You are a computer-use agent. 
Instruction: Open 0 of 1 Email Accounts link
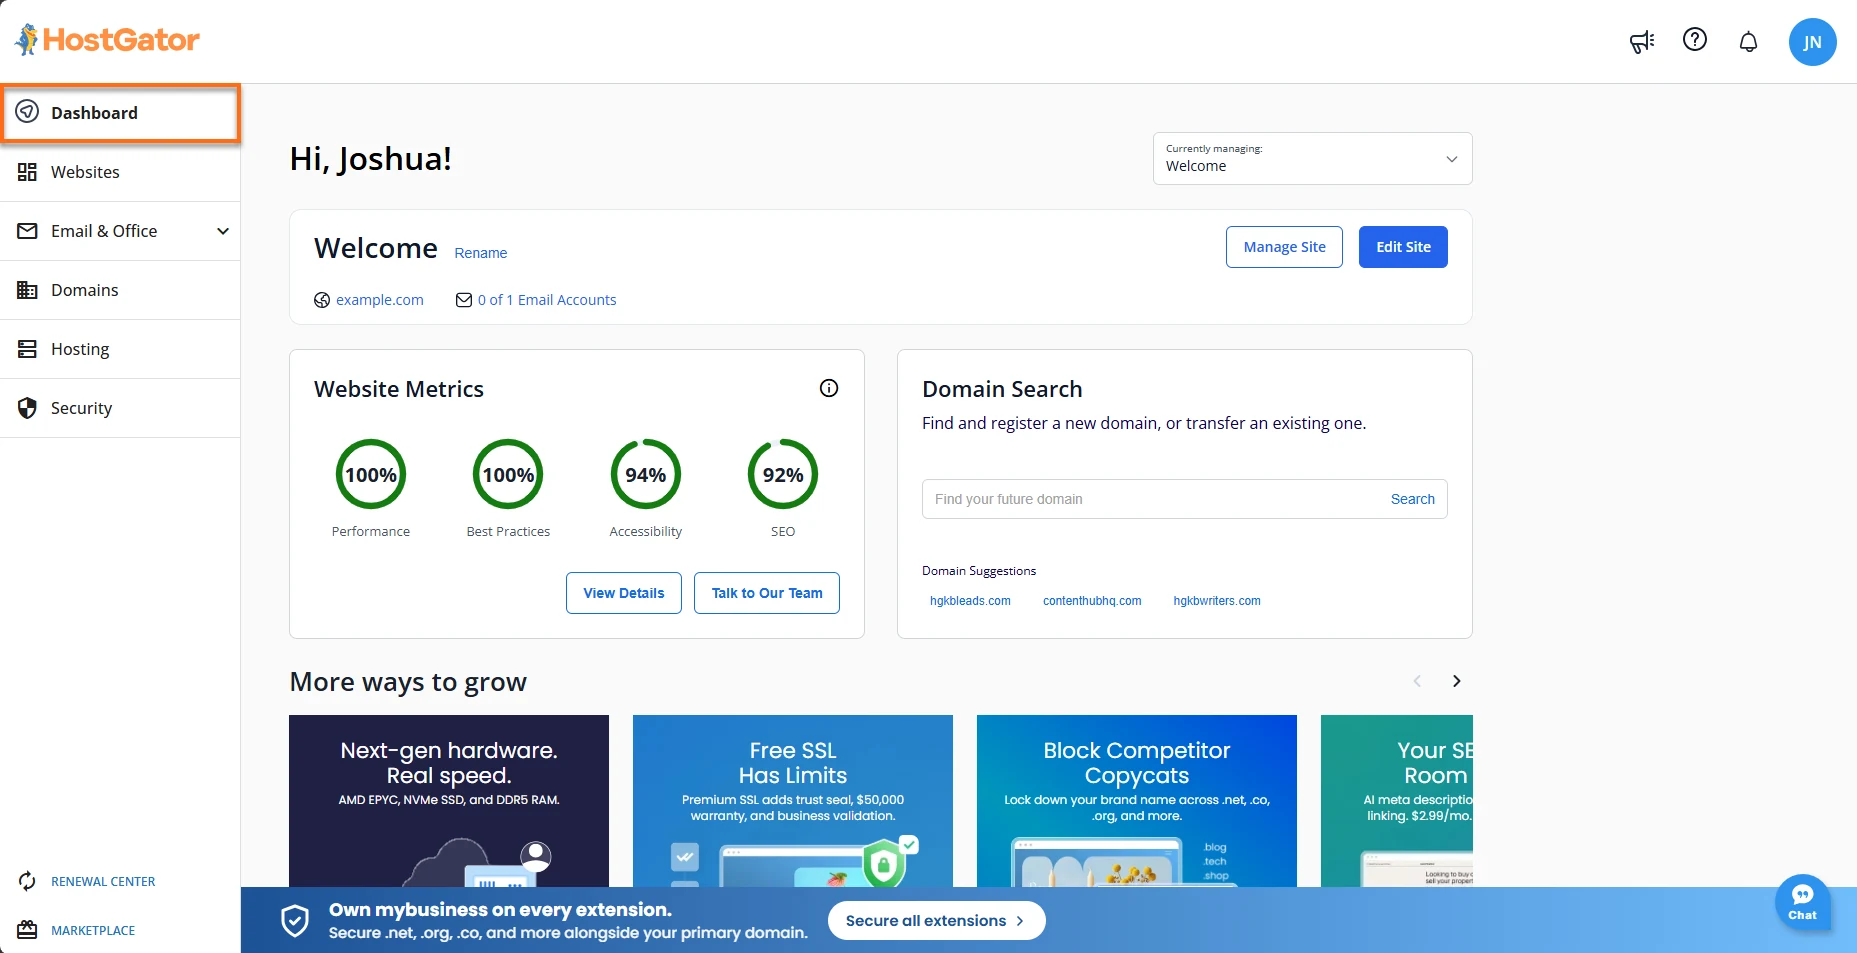tap(547, 300)
